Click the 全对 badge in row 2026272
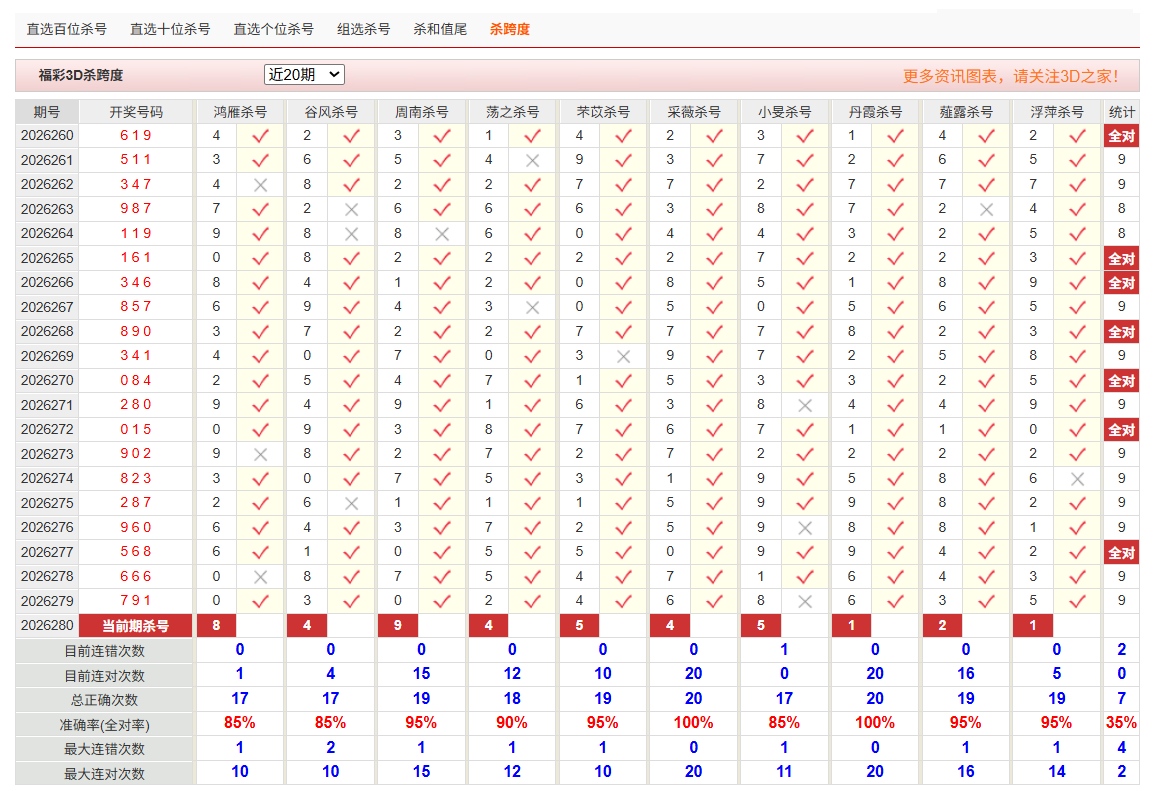 click(x=1121, y=430)
